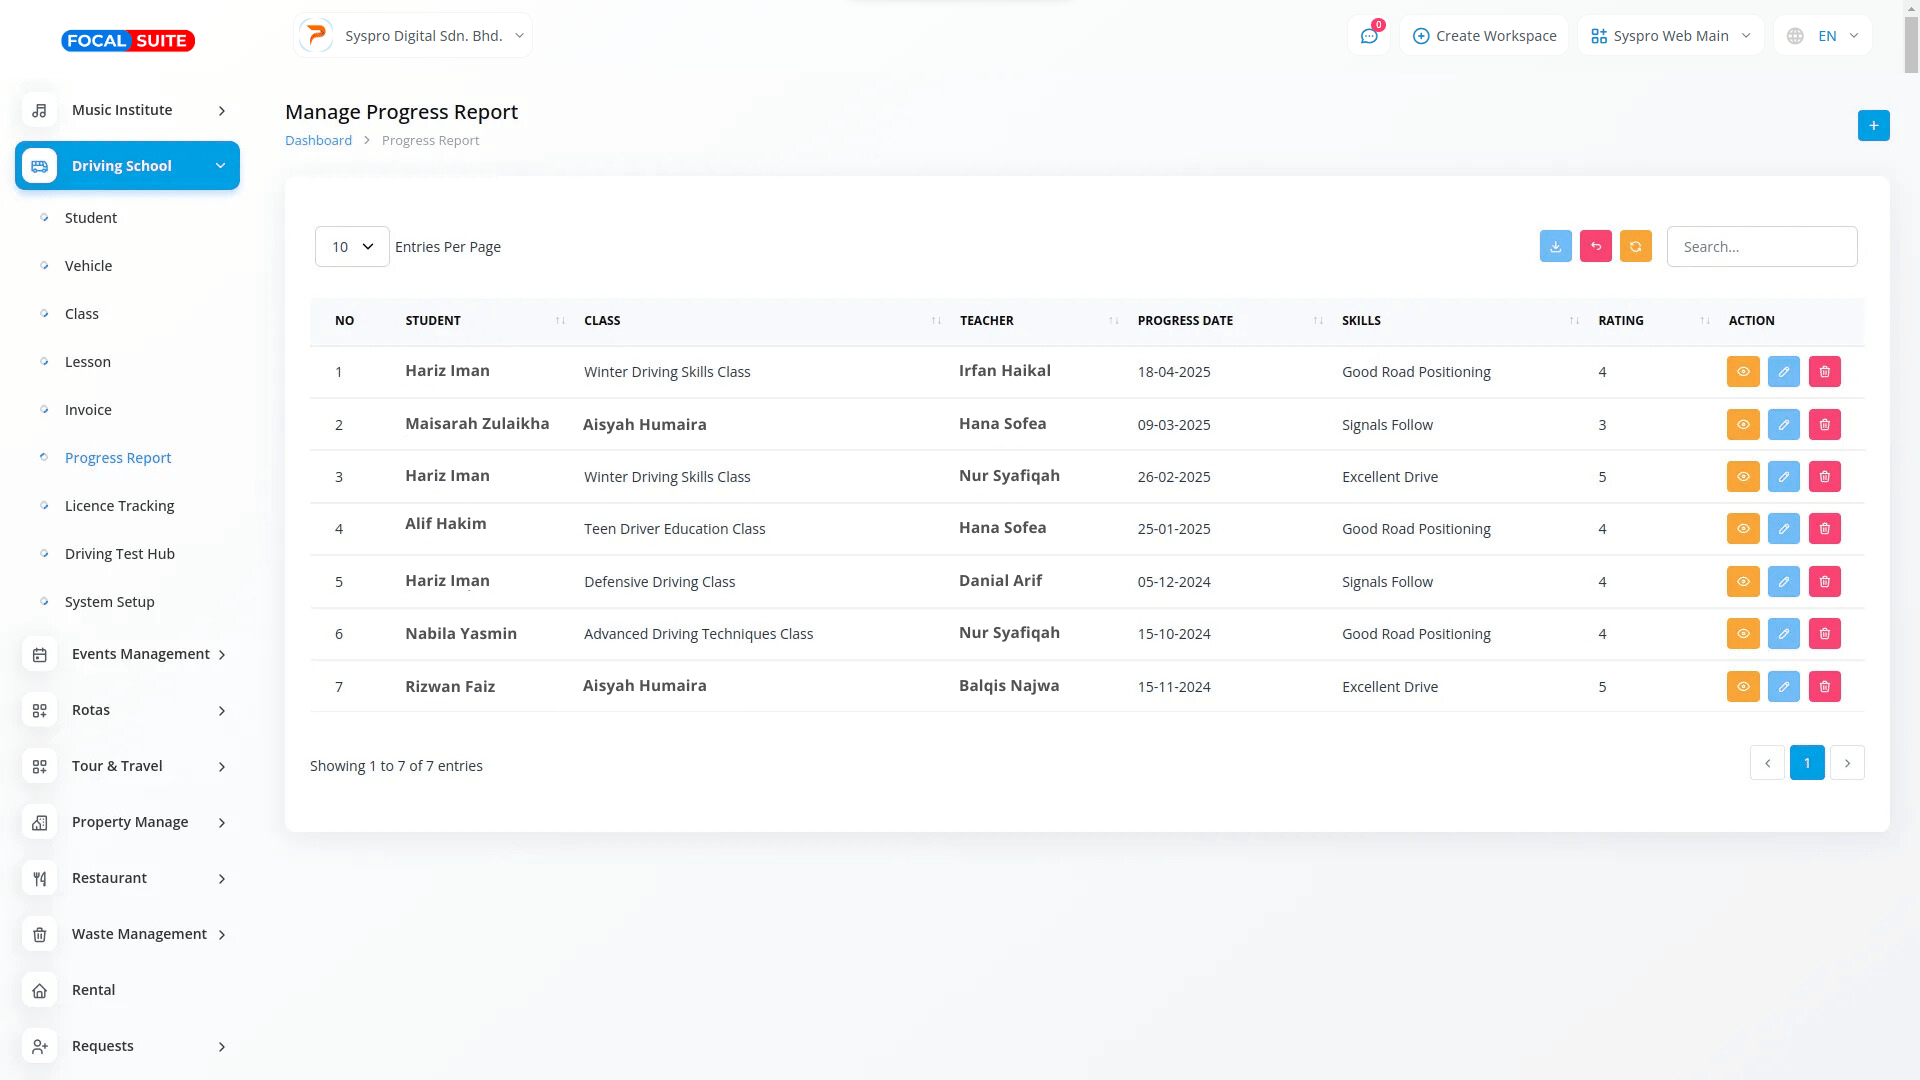
Task: Open the entries per page dropdown
Action: click(352, 247)
